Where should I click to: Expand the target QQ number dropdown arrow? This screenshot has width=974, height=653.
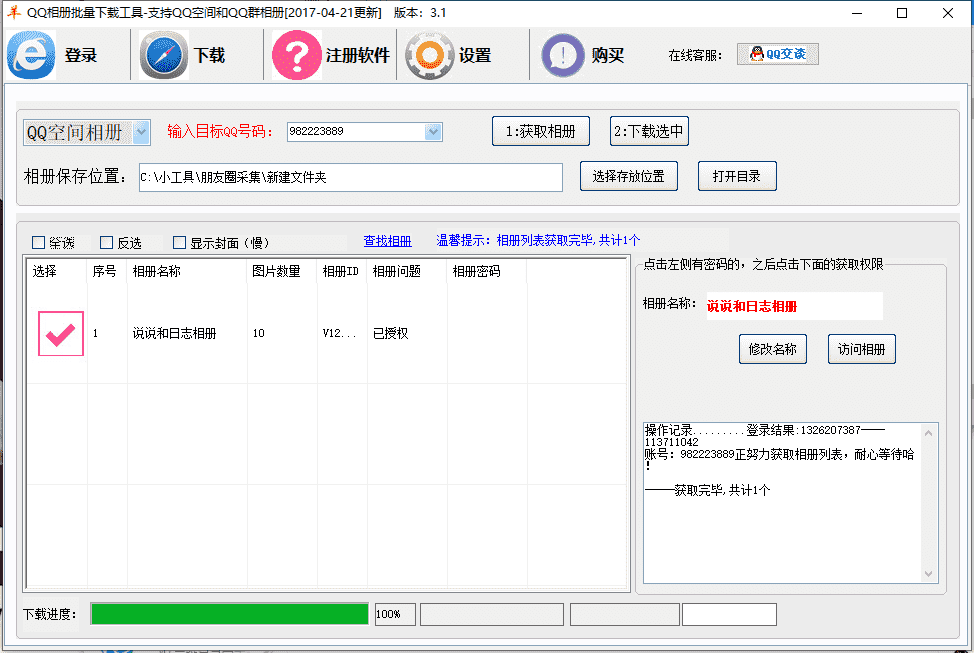[x=433, y=132]
